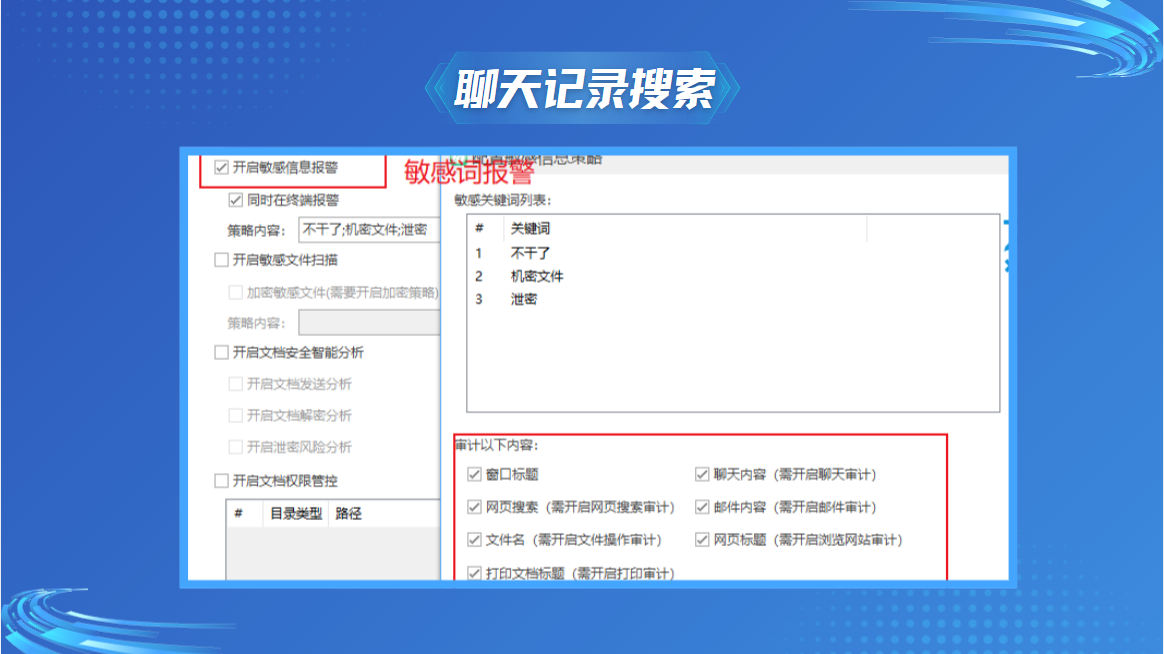Click the 审计以下内容 label
Viewport: 1164px width, 654px height.
point(496,445)
